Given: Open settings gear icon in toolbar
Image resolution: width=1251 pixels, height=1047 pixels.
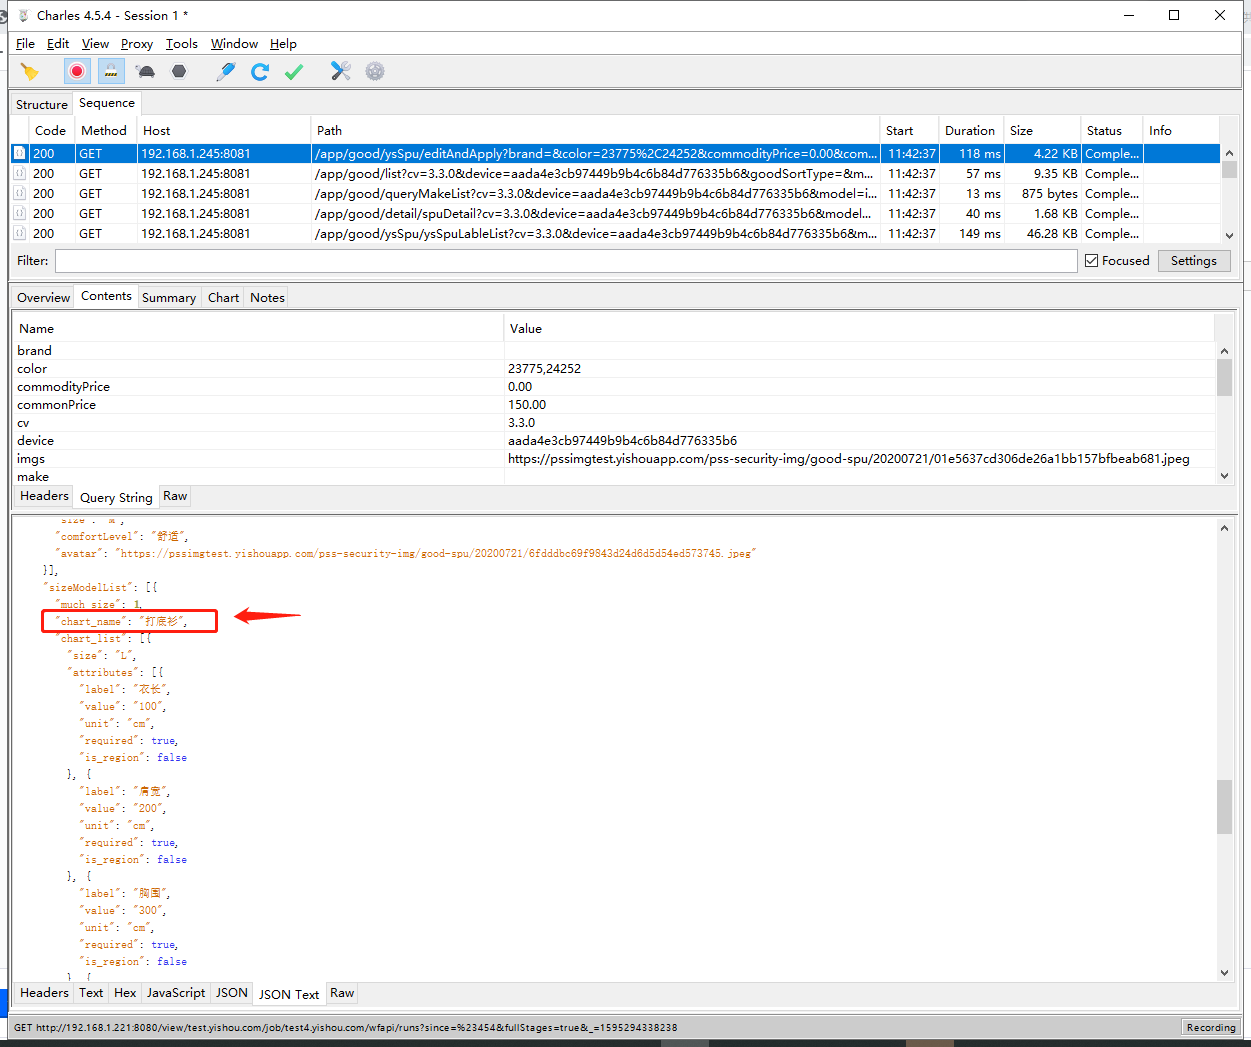Looking at the screenshot, I should (x=375, y=71).
